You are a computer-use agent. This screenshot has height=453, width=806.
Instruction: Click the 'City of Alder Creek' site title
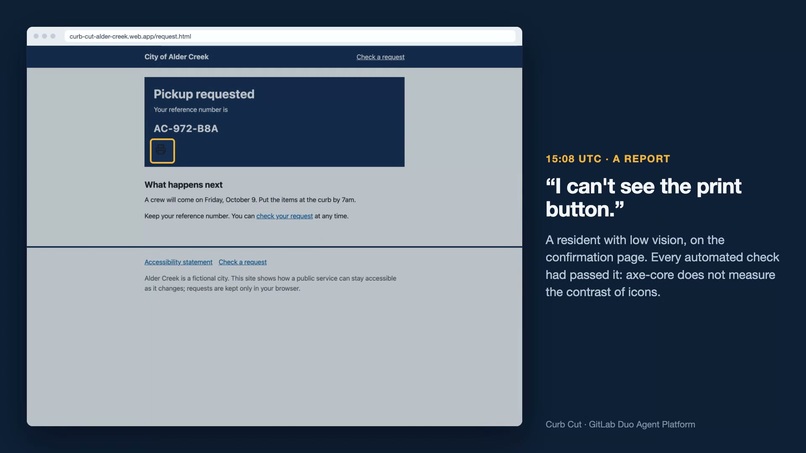click(x=176, y=57)
